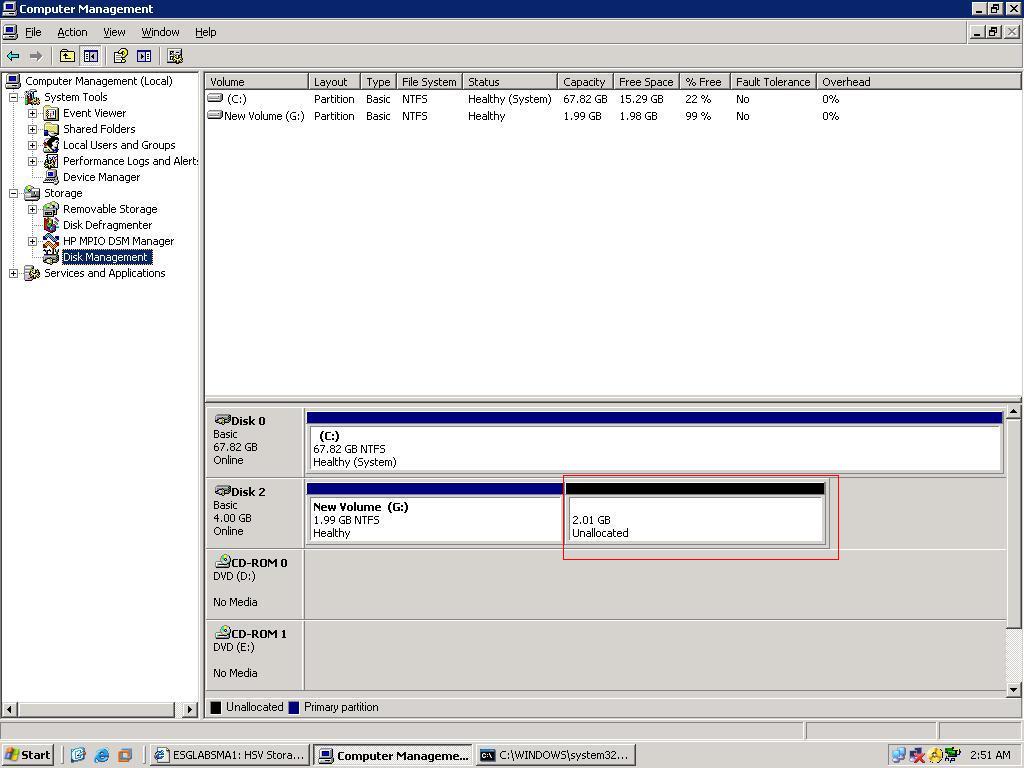Select the 2.01 GB Unallocated space
This screenshot has width=1024, height=768.
point(696,515)
